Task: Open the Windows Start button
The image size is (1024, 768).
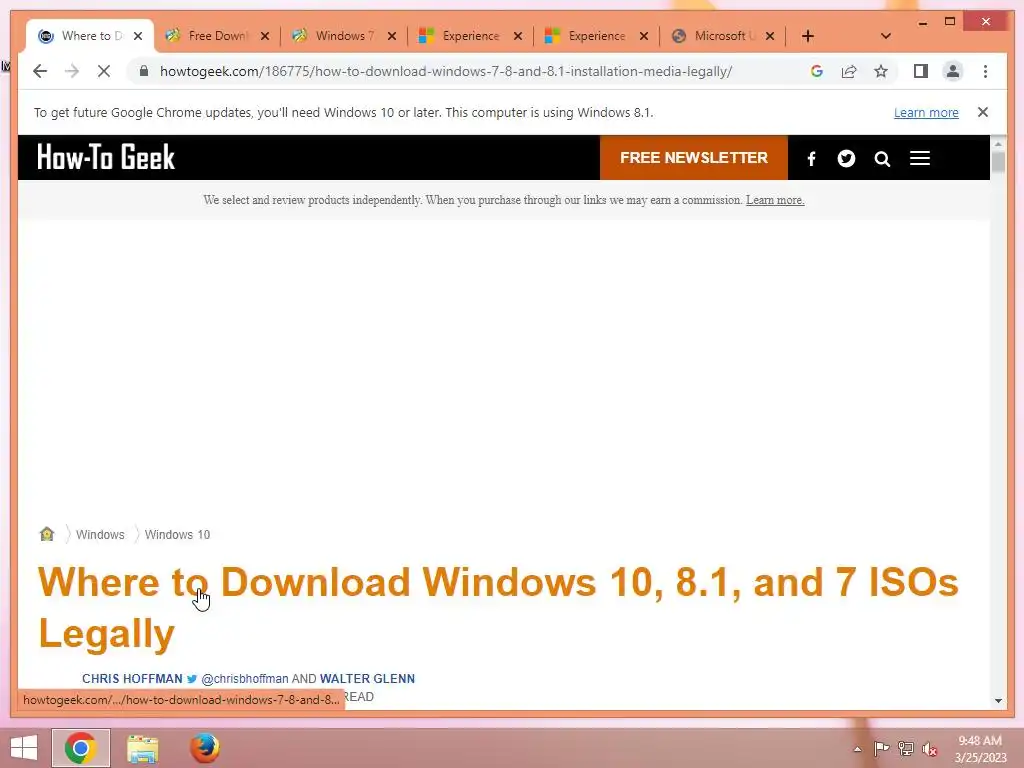Action: (x=24, y=748)
